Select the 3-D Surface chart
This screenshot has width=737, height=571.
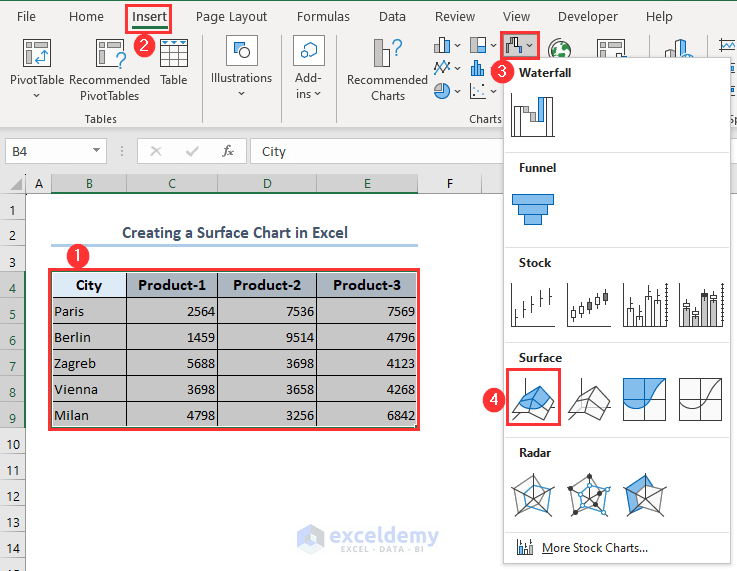[x=533, y=398]
